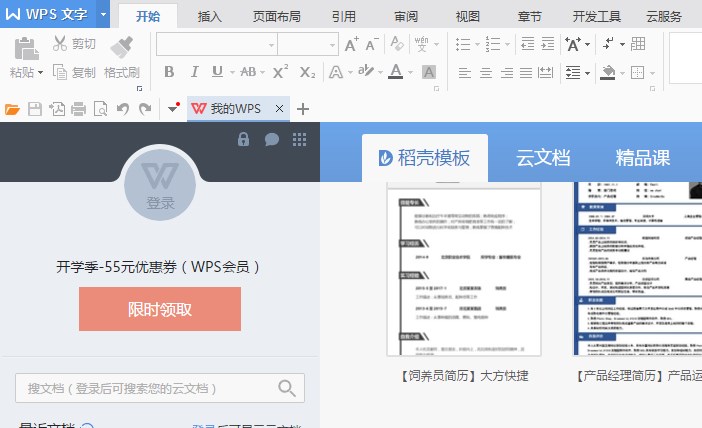The height and width of the screenshot is (428, 702).
Task: Switch to the 引用 tab
Action: click(x=343, y=17)
